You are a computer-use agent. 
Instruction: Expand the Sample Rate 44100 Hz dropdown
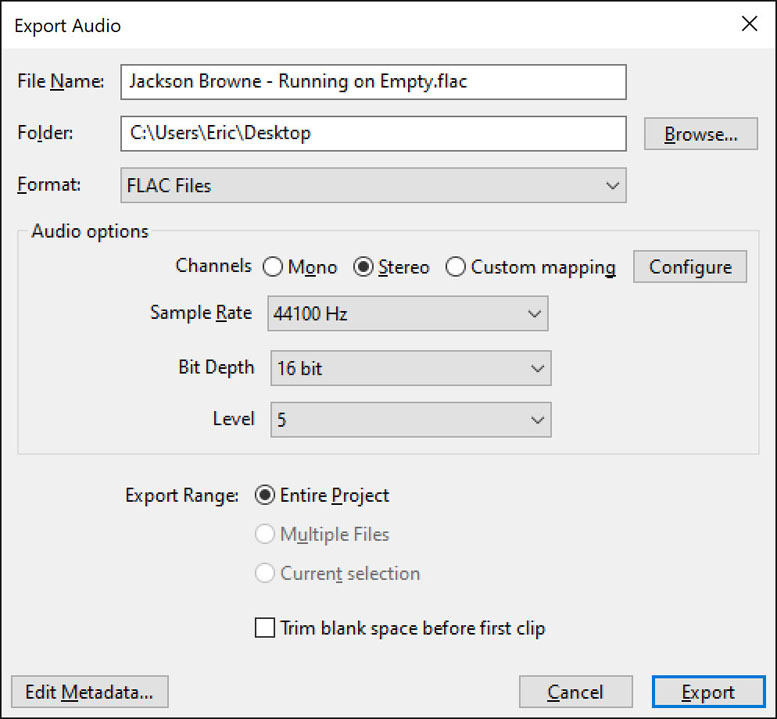[x=408, y=313]
